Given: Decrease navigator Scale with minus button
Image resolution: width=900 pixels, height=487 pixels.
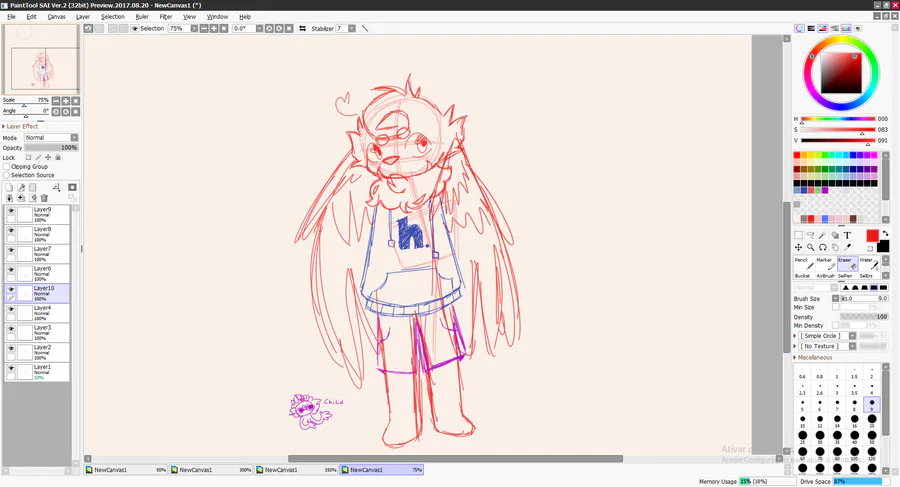Looking at the screenshot, I should pos(56,101).
